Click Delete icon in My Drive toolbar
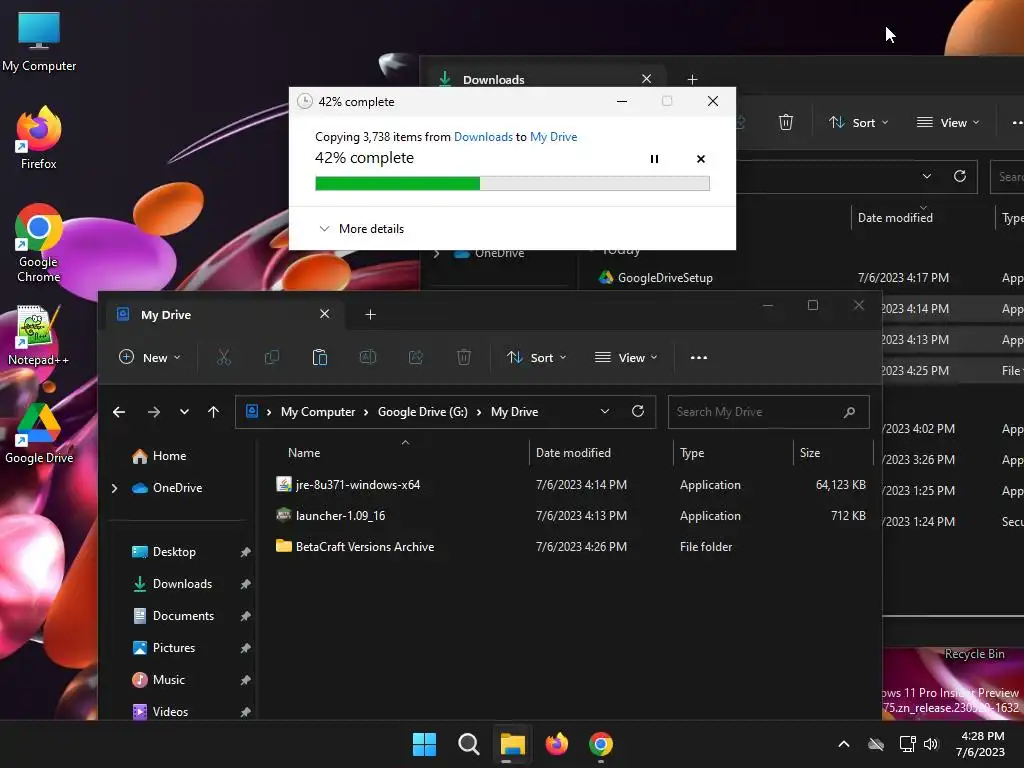 [x=464, y=357]
